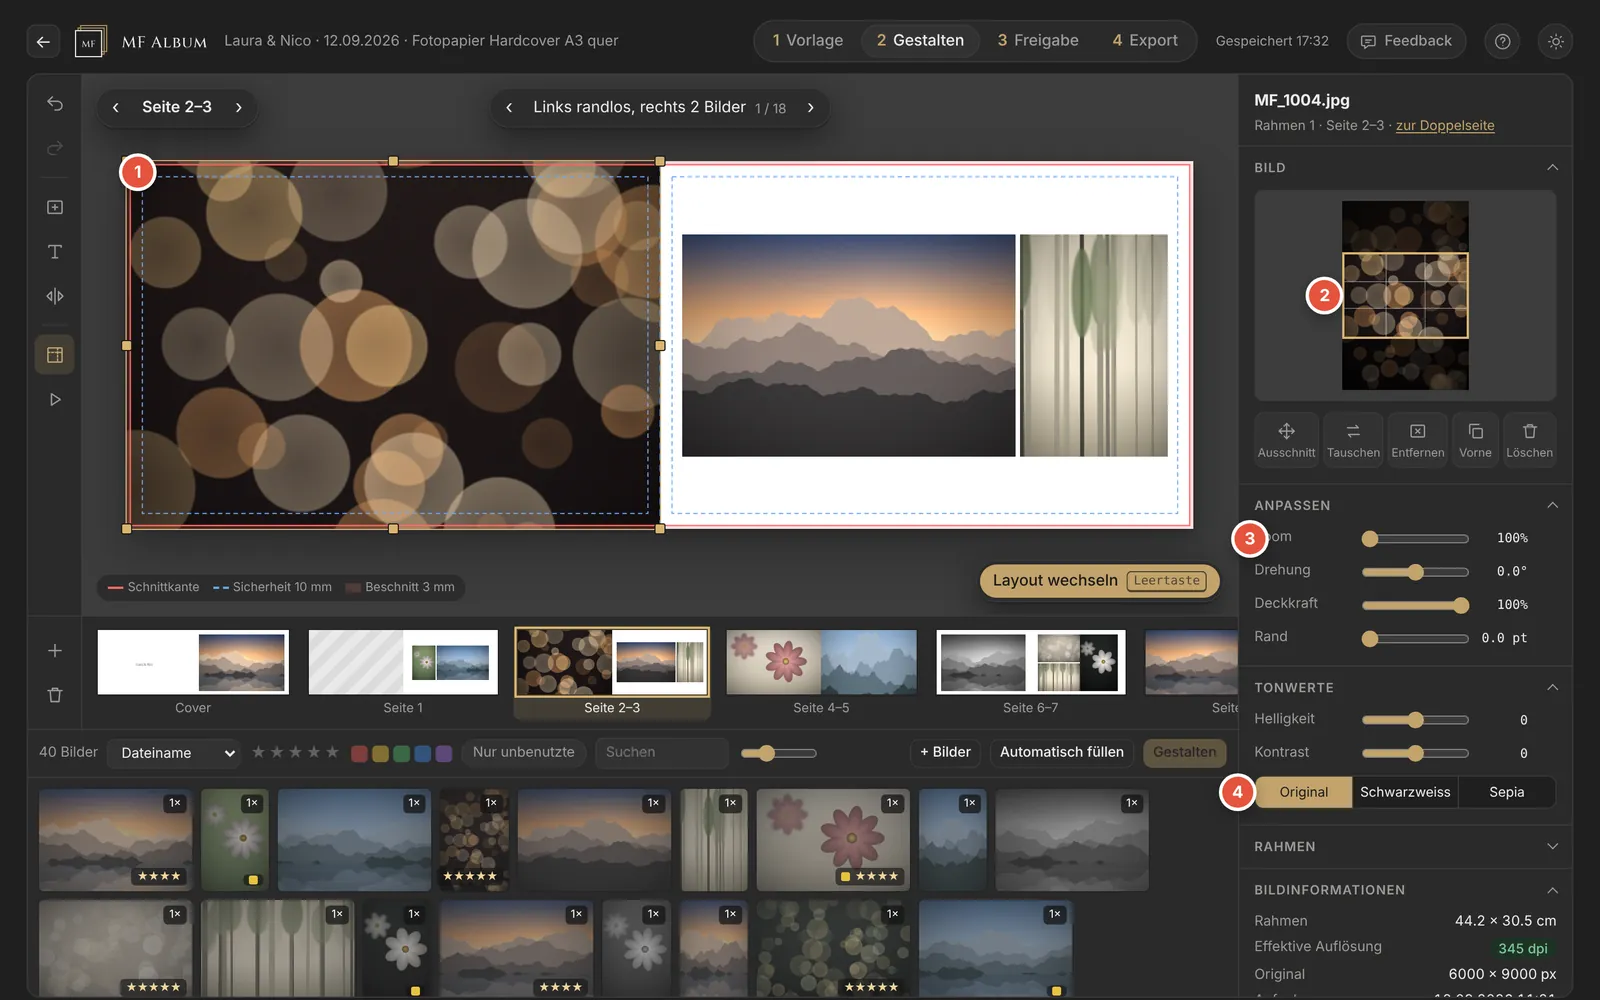Image resolution: width=1600 pixels, height=1000 pixels.
Task: Toggle the light/dark theme sun icon
Action: click(1555, 41)
